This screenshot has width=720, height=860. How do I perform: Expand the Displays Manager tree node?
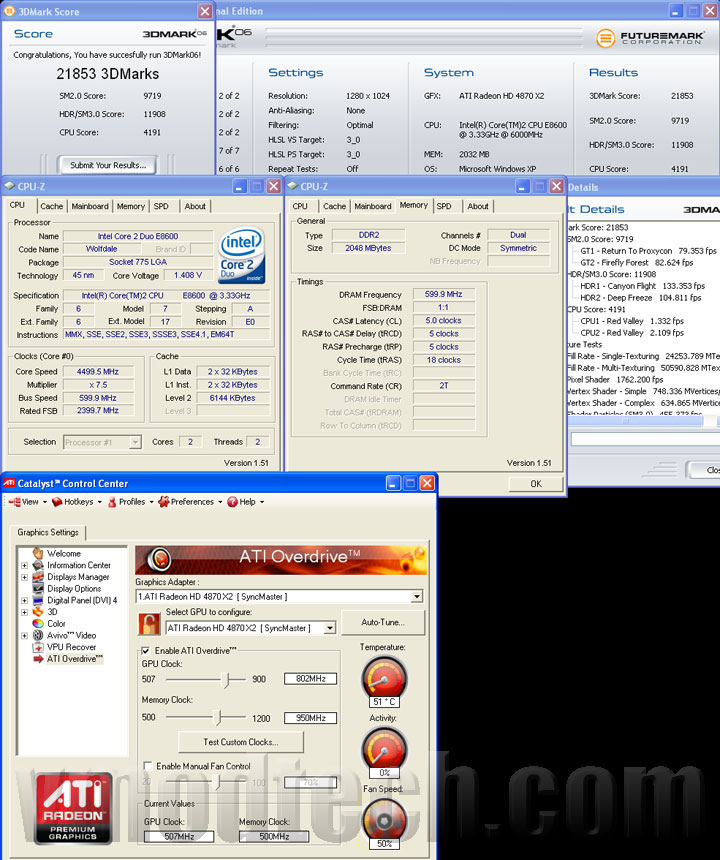24,577
